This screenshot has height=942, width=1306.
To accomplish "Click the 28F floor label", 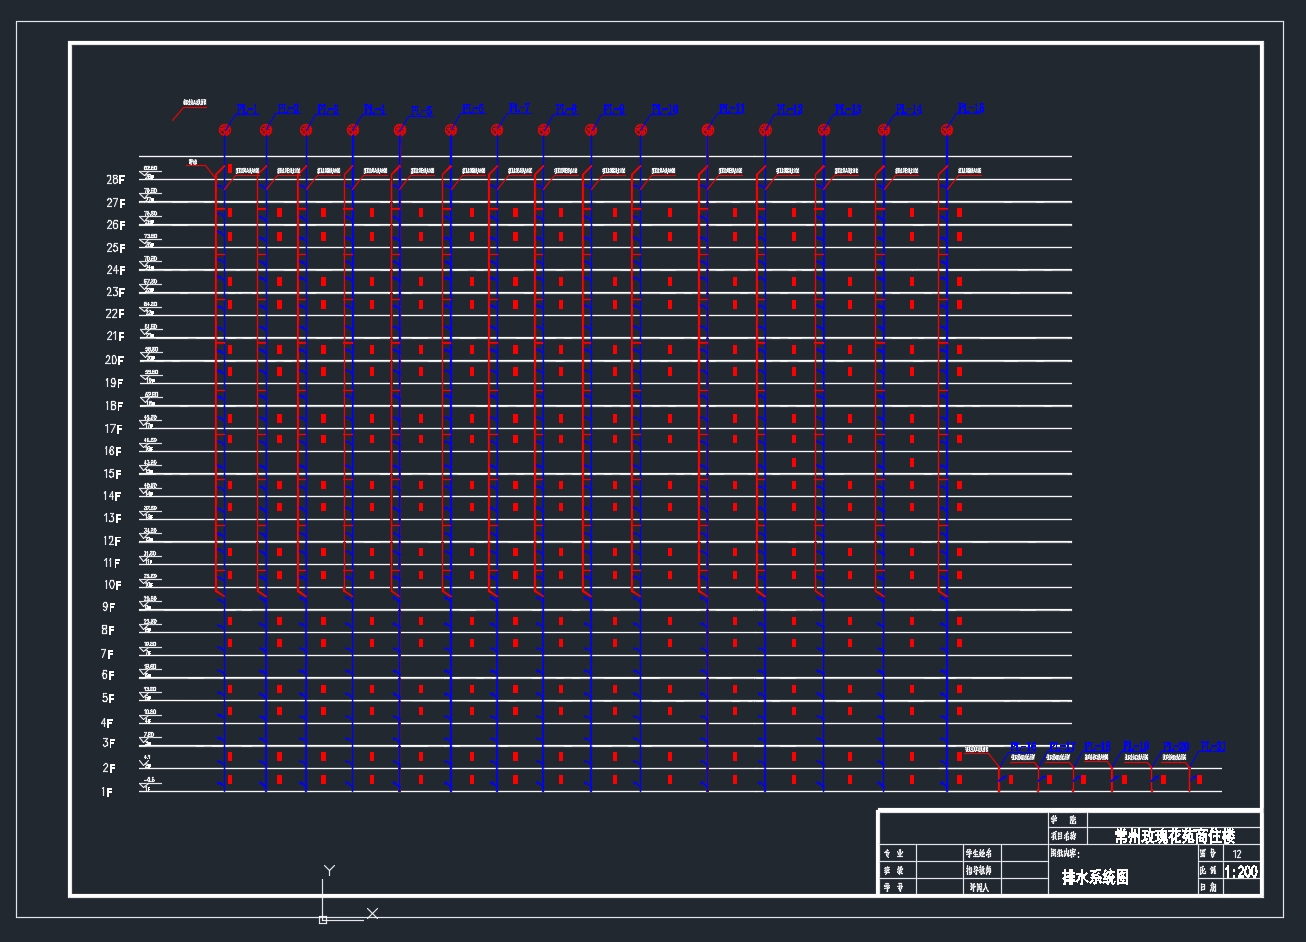I will click(115, 180).
